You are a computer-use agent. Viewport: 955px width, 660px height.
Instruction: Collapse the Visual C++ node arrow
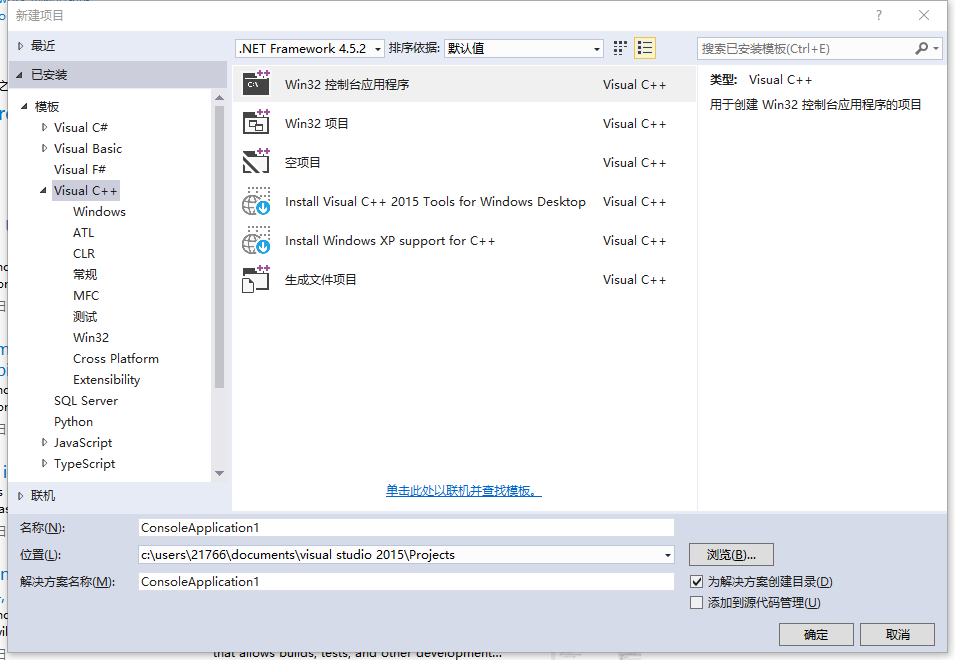pos(43,191)
